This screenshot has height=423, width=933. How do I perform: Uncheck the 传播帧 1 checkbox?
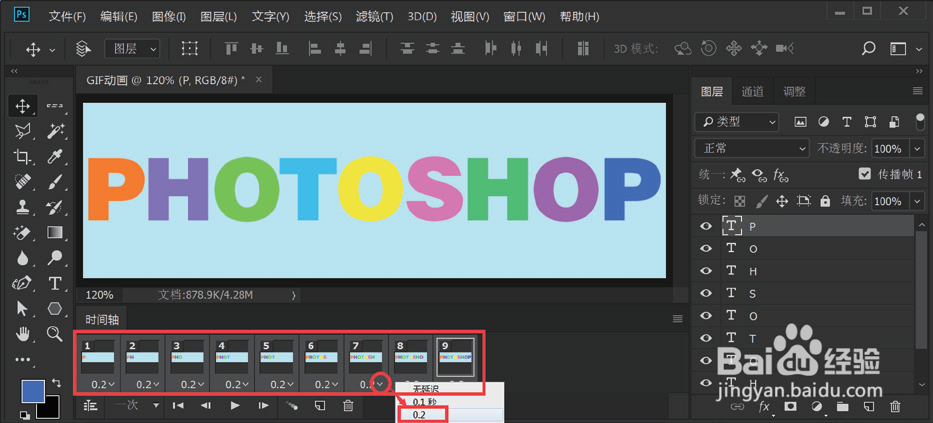pos(865,174)
